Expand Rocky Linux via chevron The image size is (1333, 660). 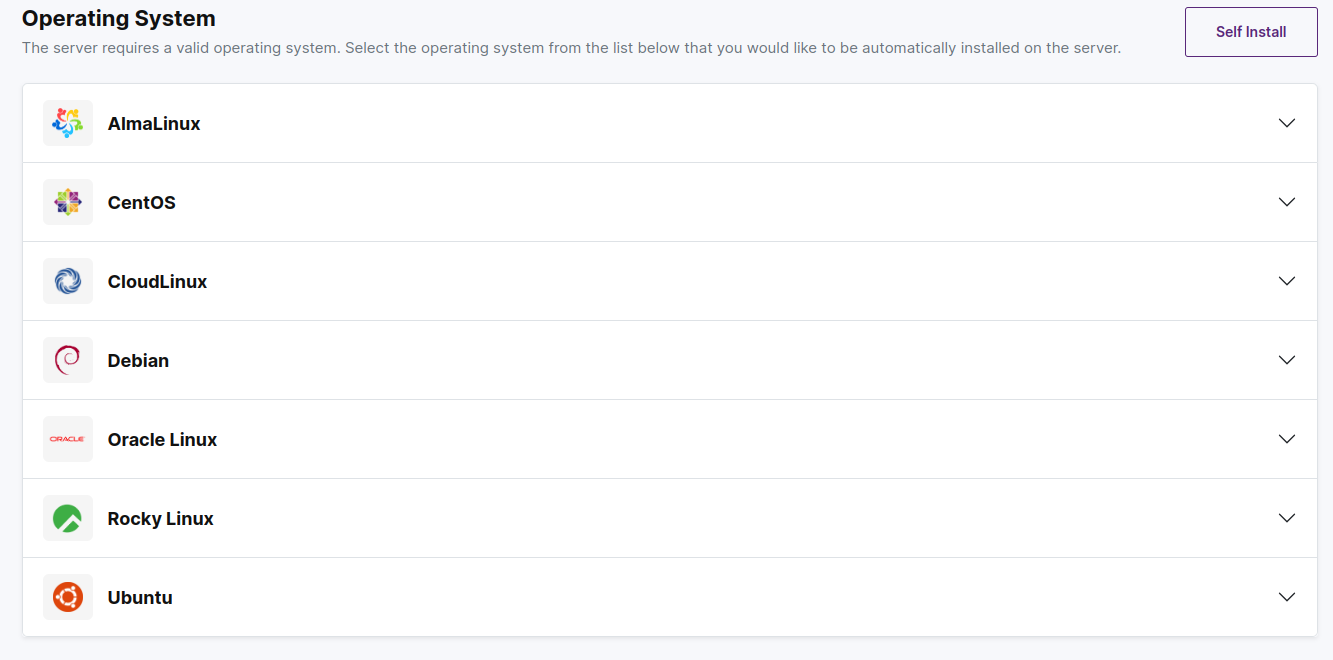pos(1287,518)
